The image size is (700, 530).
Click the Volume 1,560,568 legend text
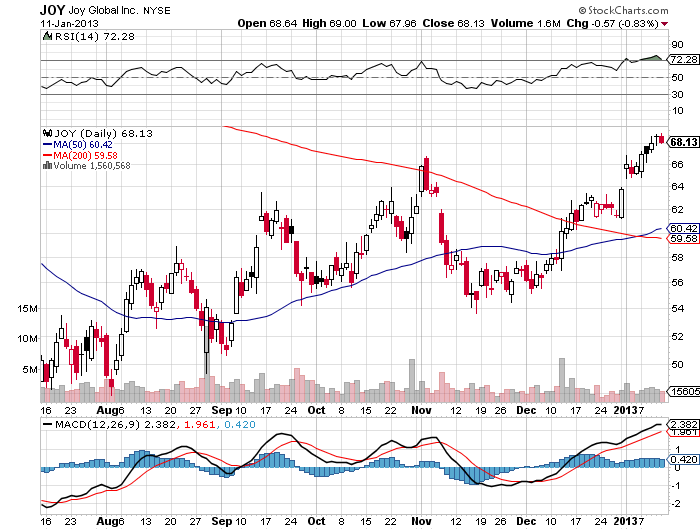tap(92, 166)
